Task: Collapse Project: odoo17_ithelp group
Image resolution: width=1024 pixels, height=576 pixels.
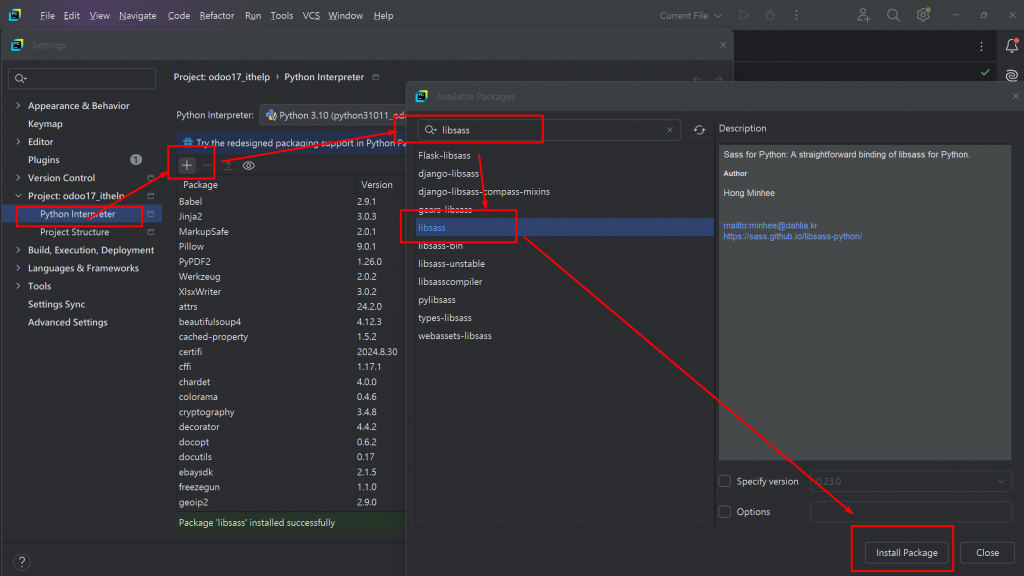Action: point(18,196)
